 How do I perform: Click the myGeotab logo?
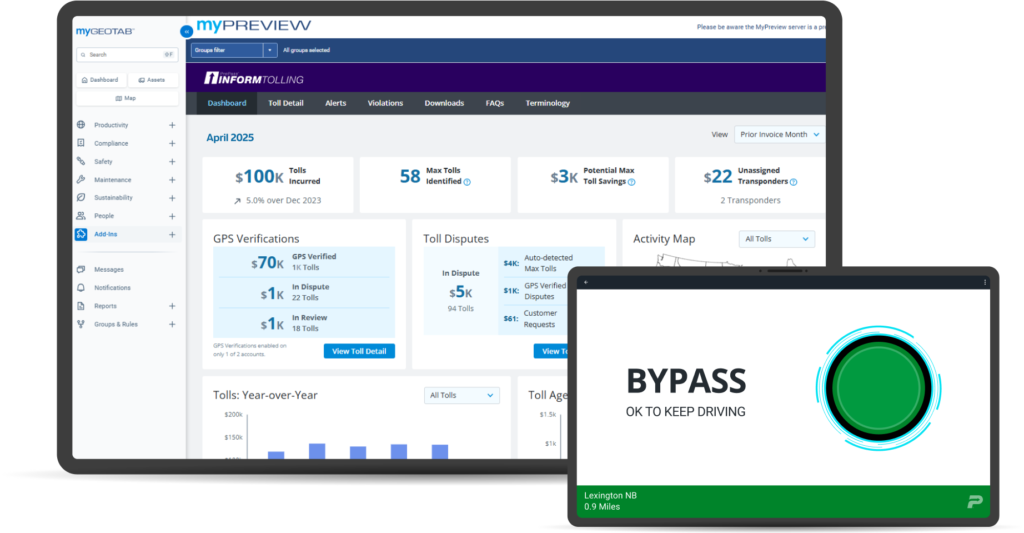pyautogui.click(x=105, y=31)
